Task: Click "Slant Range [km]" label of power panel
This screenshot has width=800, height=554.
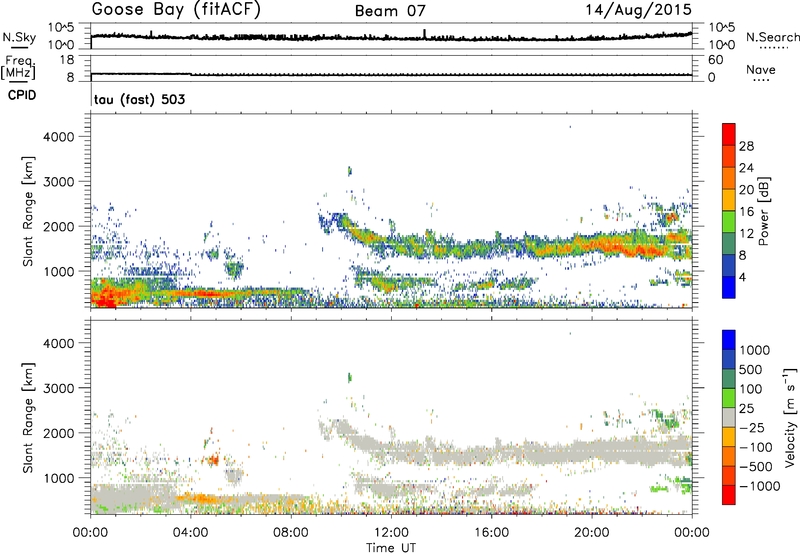Action: click(x=28, y=211)
